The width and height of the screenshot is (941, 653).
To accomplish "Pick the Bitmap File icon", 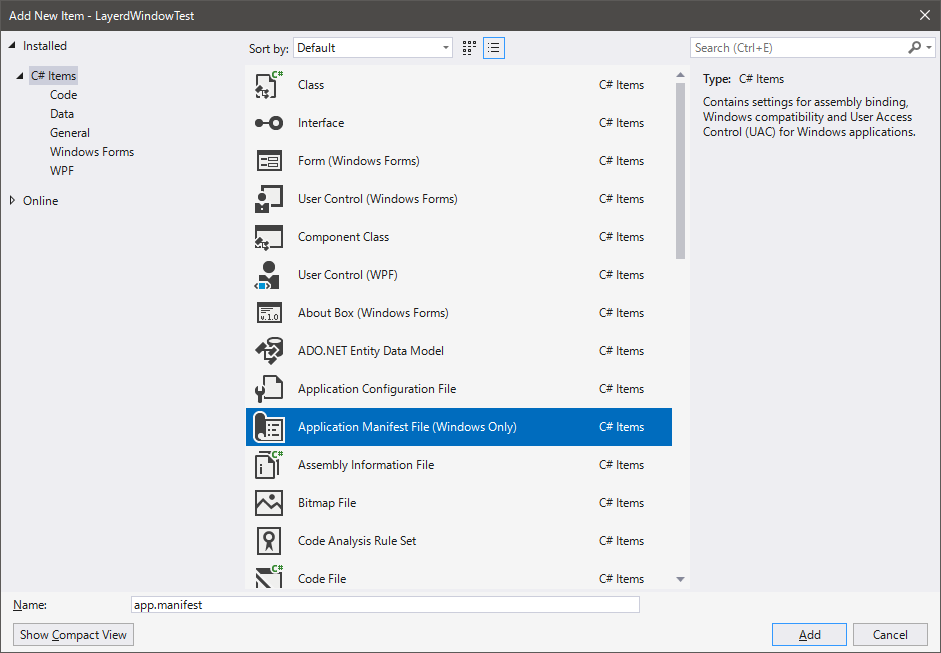I will point(269,503).
